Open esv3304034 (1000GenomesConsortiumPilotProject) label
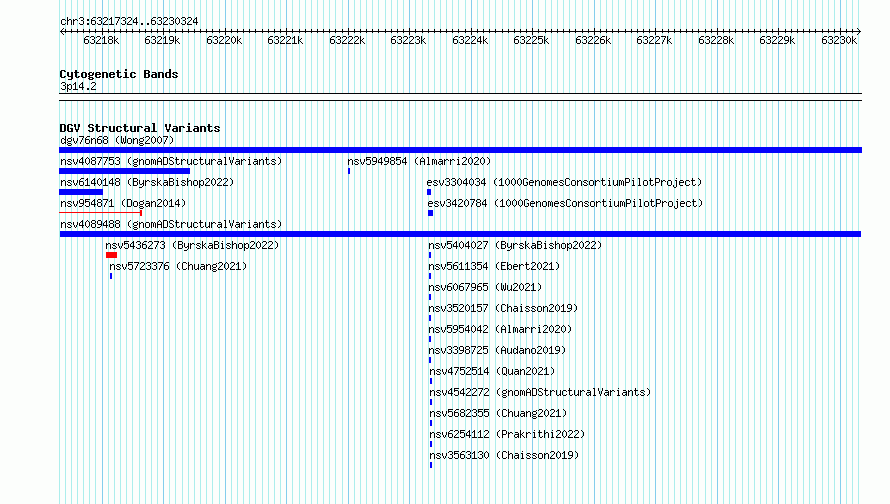This screenshot has width=890, height=504. (x=564, y=182)
